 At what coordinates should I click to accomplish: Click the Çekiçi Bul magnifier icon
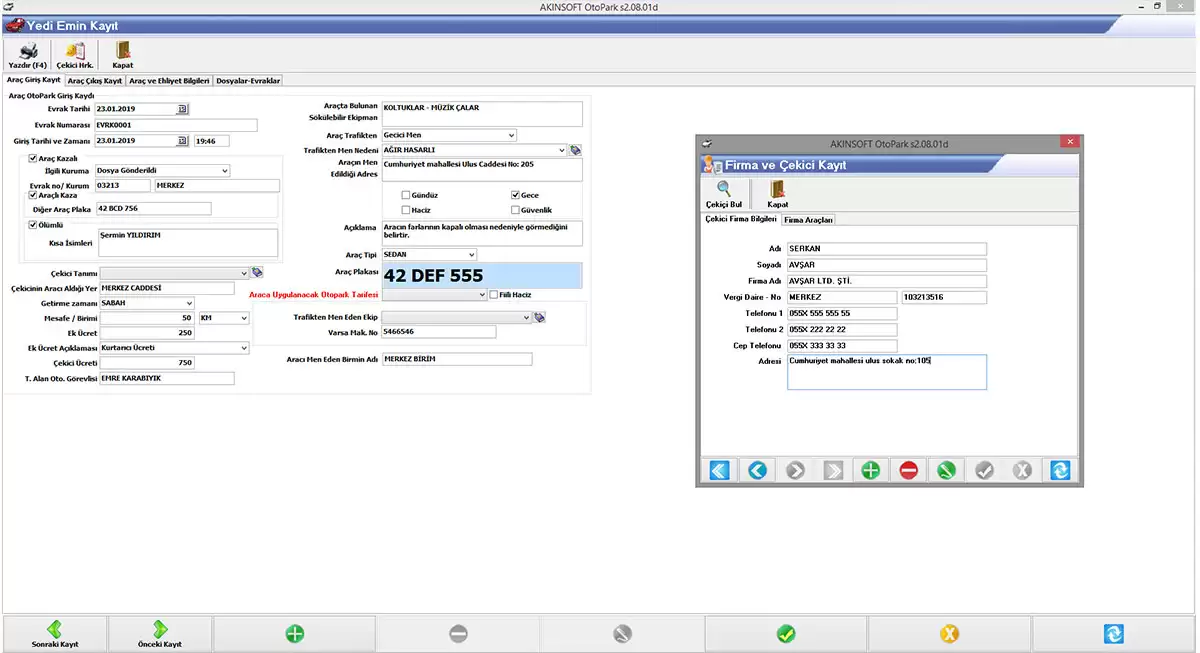coord(723,189)
